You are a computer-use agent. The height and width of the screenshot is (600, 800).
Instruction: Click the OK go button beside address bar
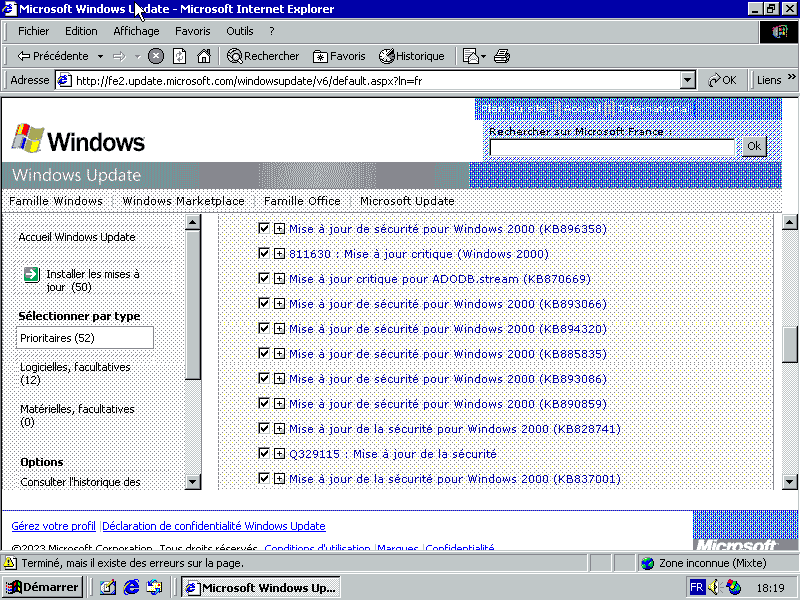[x=722, y=80]
